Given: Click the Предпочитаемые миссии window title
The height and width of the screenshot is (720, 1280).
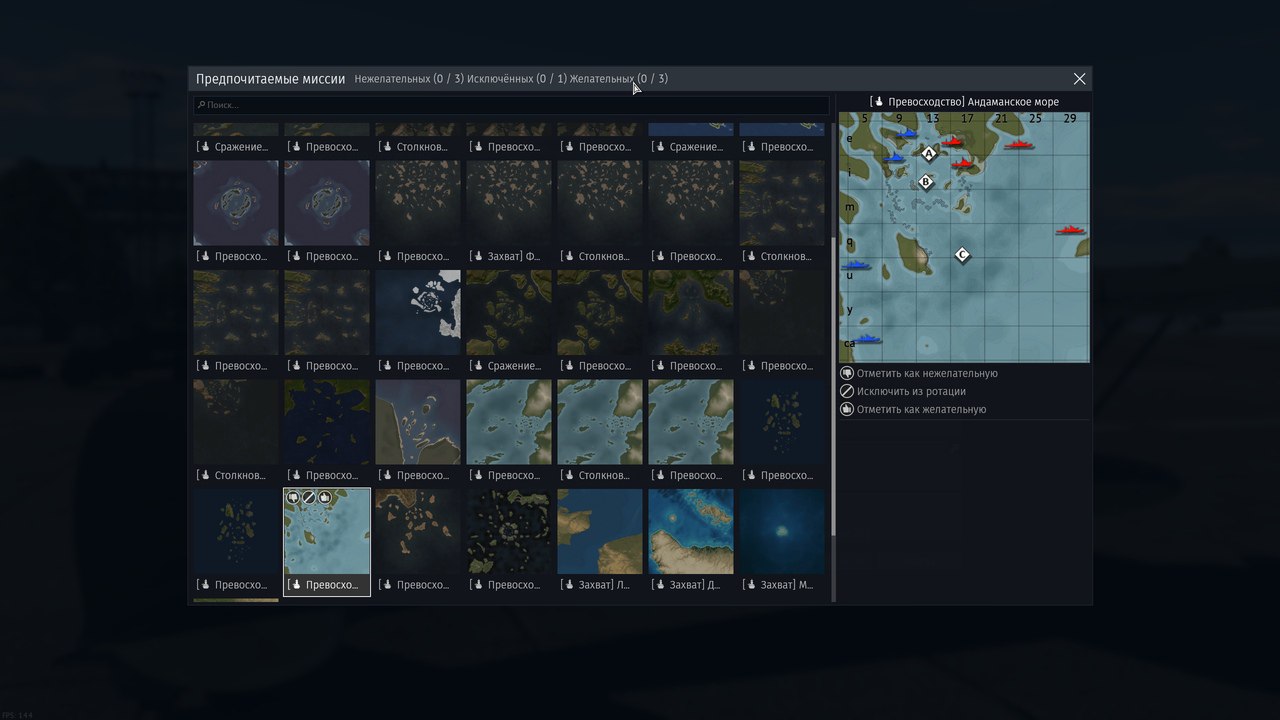Looking at the screenshot, I should coord(270,79).
